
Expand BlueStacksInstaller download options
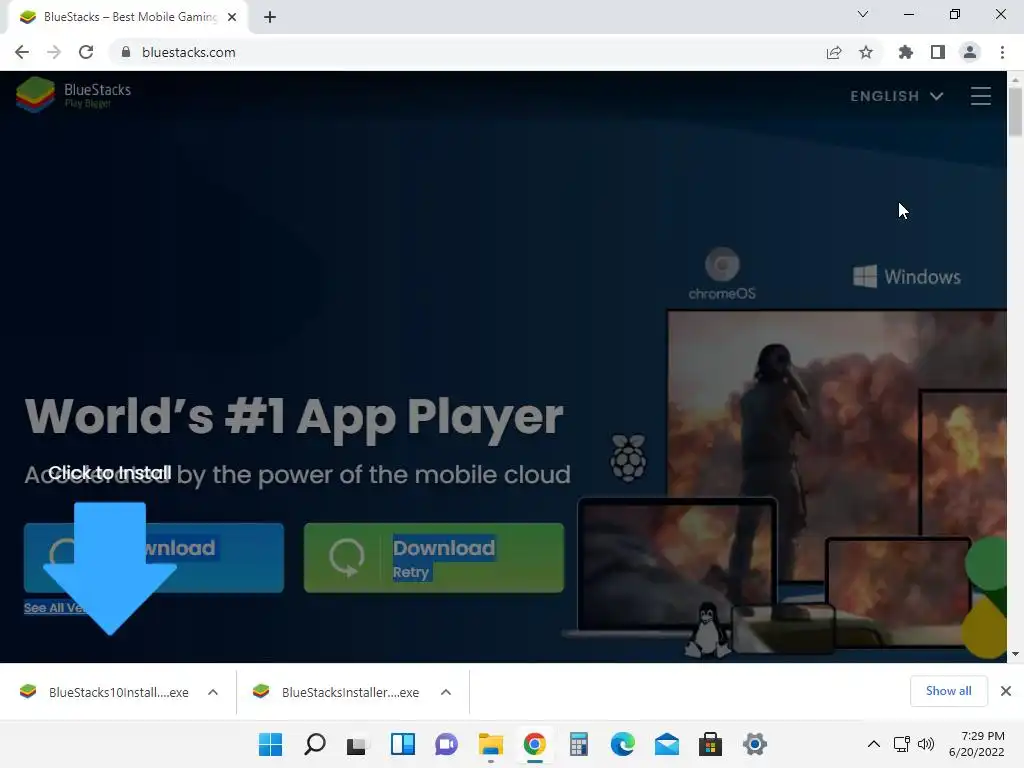coord(446,692)
